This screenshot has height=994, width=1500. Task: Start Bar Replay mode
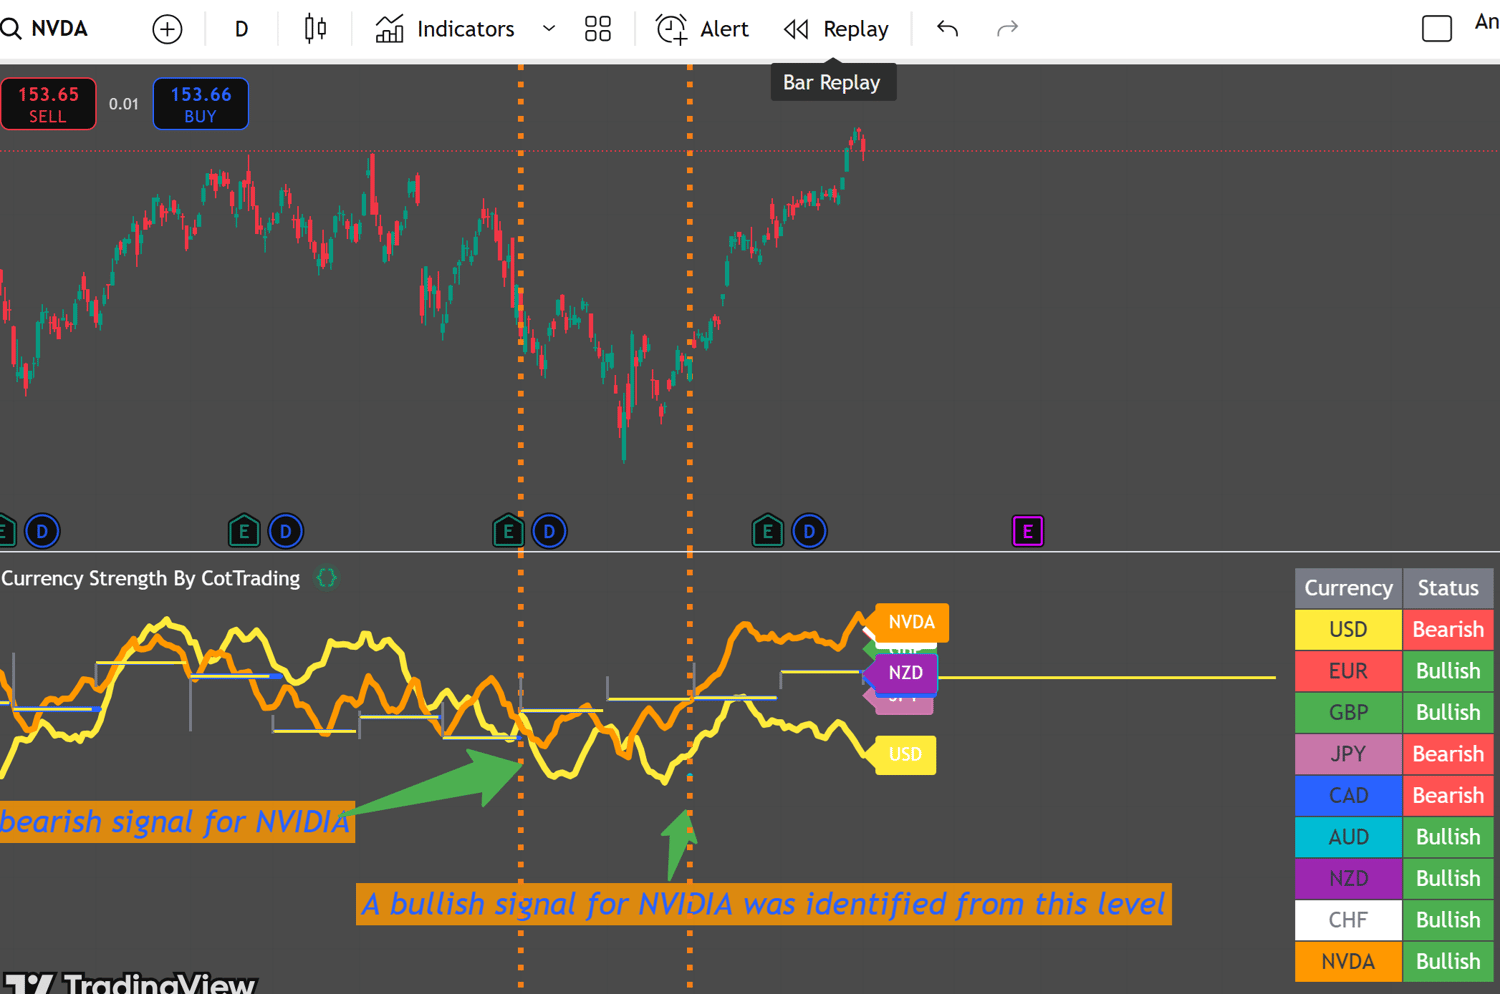point(836,29)
